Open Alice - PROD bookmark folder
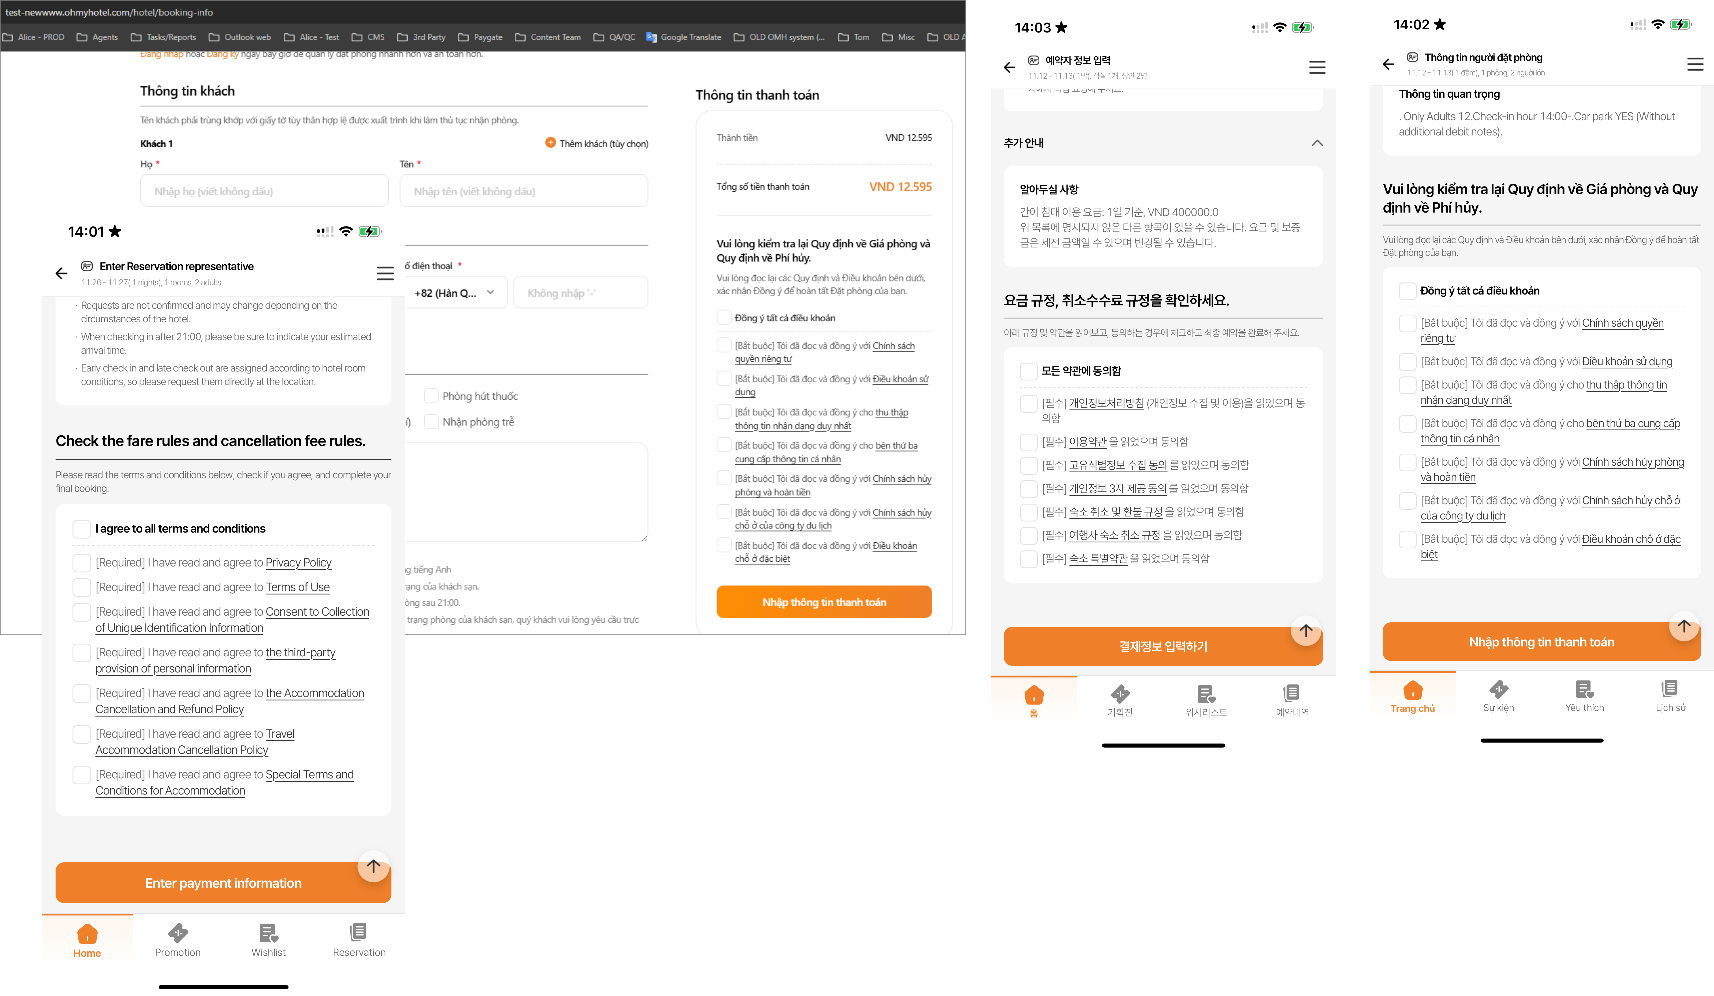Viewport: 1714px width, 996px height. pyautogui.click(x=33, y=37)
